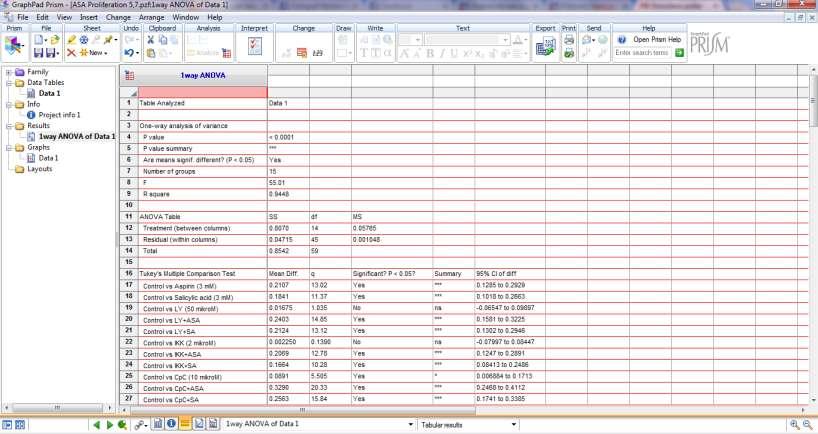Screen dimensions: 818x434
Task: Select Project info 1 in the navigator
Action: (x=59, y=115)
